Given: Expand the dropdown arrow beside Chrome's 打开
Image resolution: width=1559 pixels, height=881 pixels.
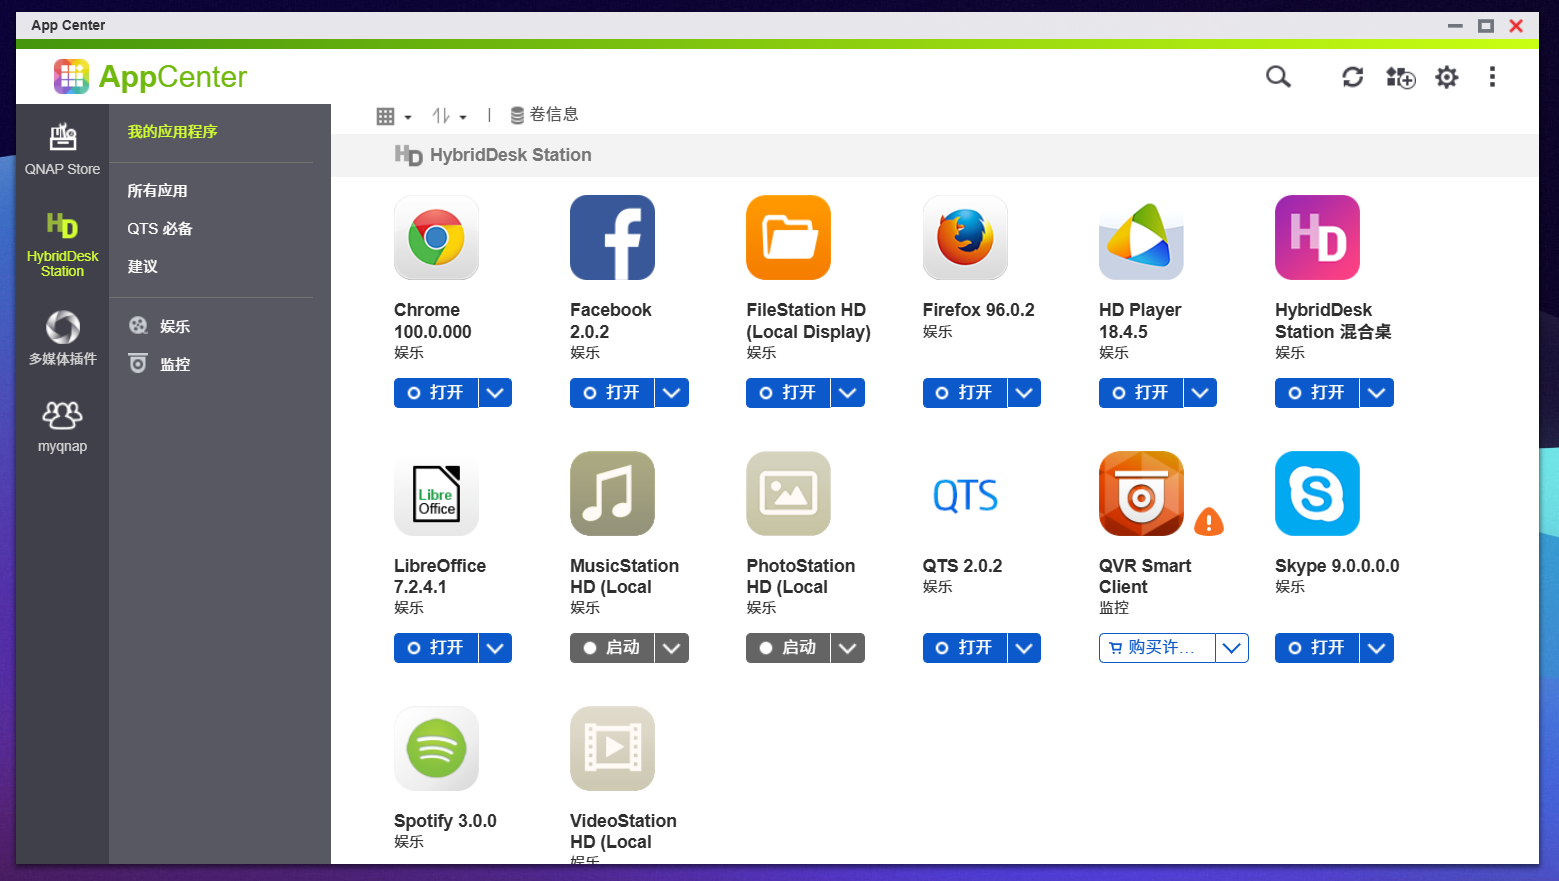Looking at the screenshot, I should click(495, 393).
